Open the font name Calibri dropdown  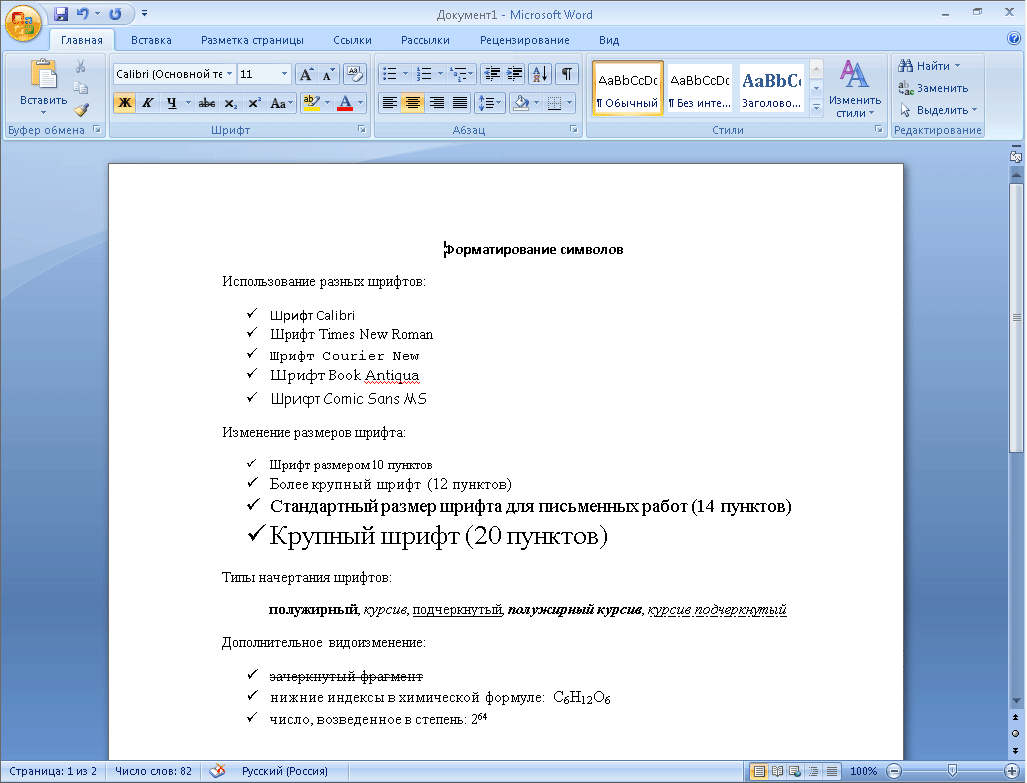[x=229, y=74]
